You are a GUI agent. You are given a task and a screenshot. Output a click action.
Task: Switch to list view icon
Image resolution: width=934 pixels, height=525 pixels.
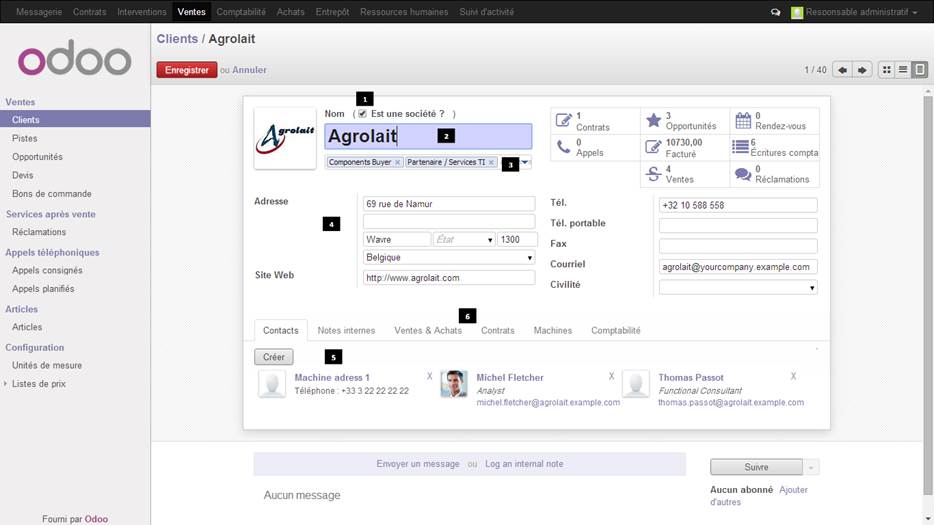(x=903, y=70)
